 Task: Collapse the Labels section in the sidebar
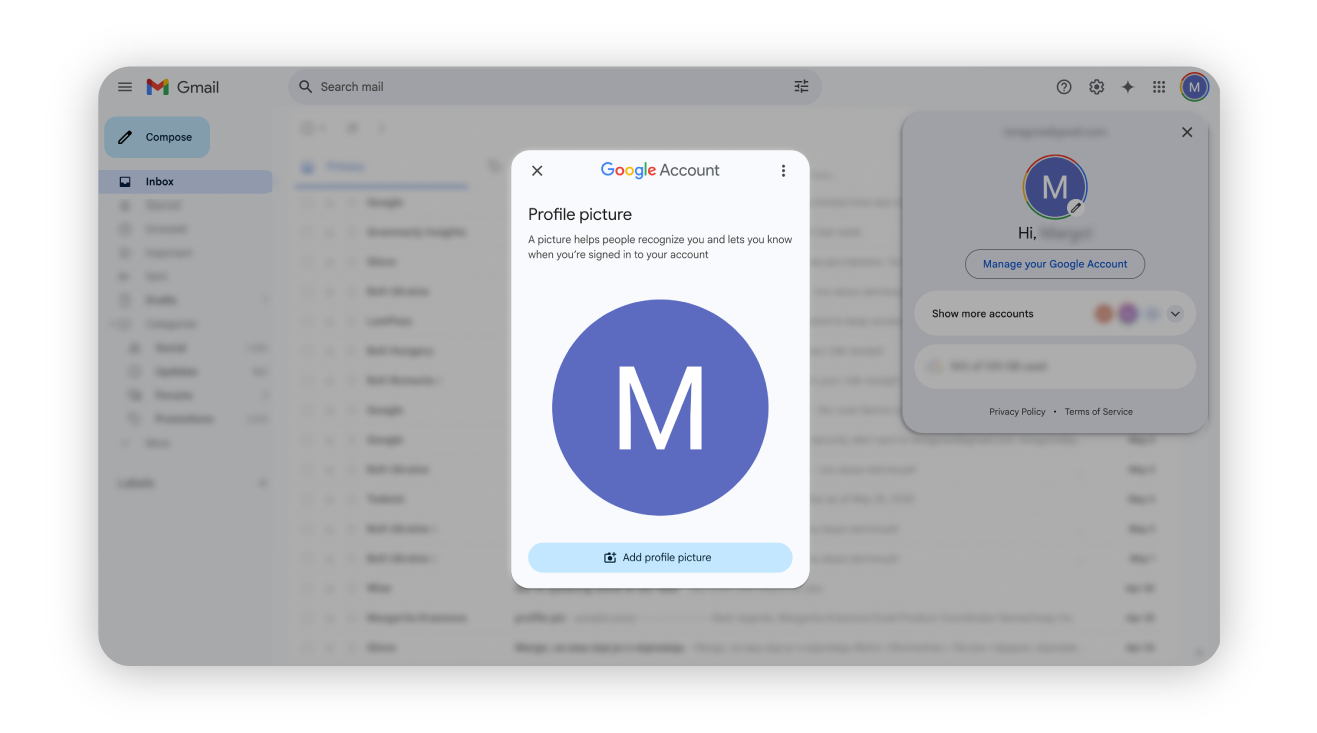pos(263,482)
